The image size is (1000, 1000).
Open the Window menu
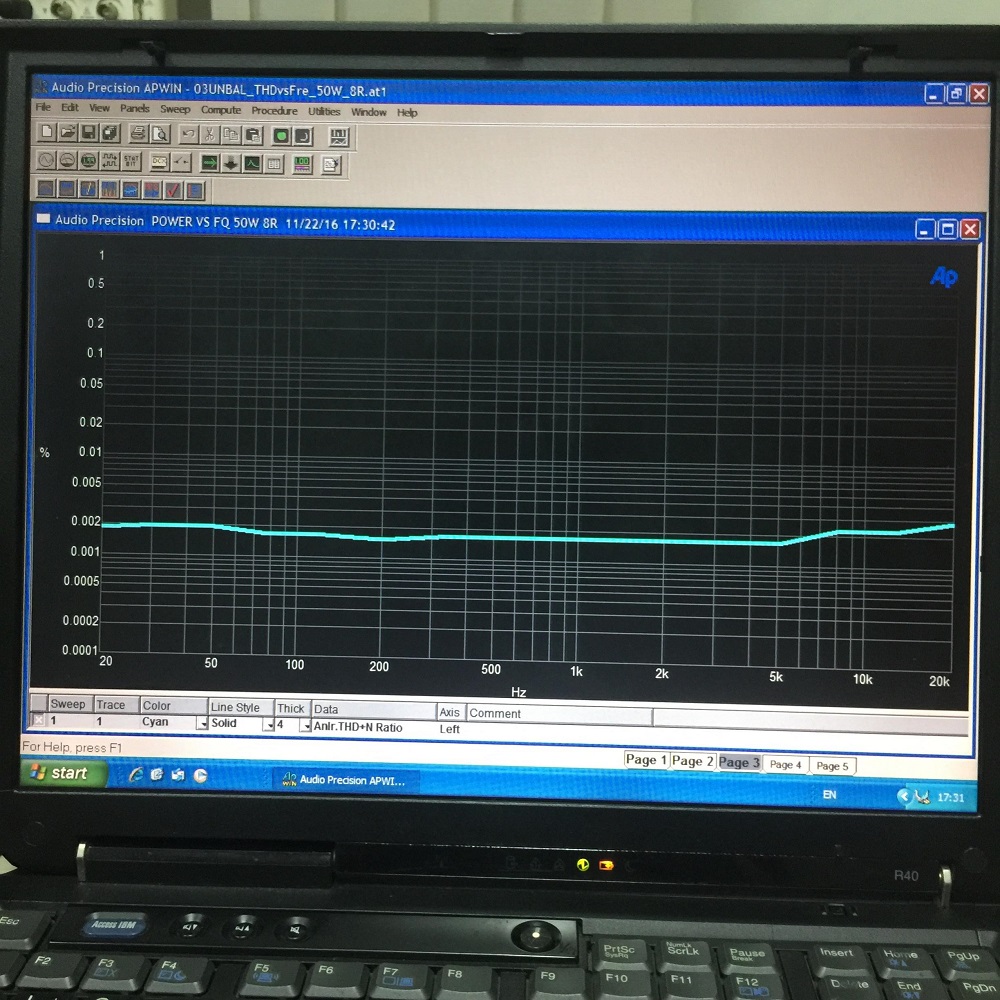[x=369, y=112]
